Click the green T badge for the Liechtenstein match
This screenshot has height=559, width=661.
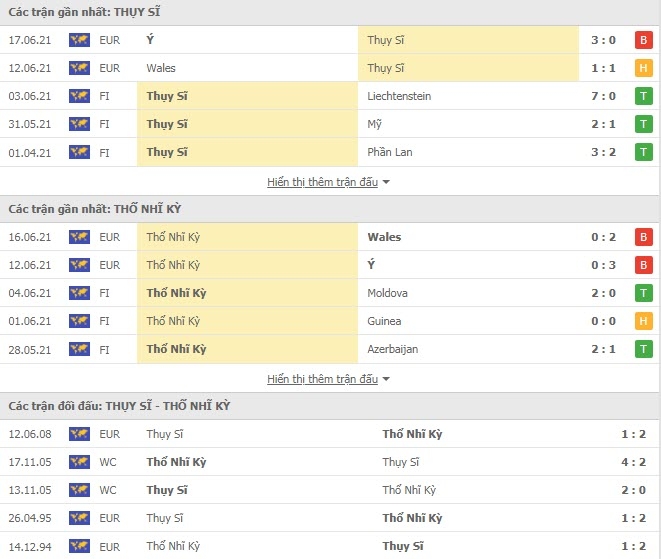643,96
